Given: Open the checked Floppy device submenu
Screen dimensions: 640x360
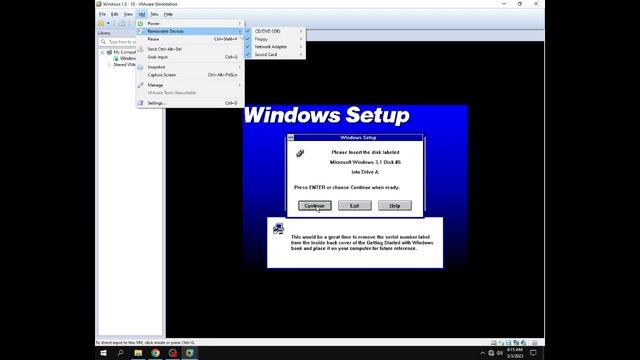Looking at the screenshot, I should (x=275, y=39).
